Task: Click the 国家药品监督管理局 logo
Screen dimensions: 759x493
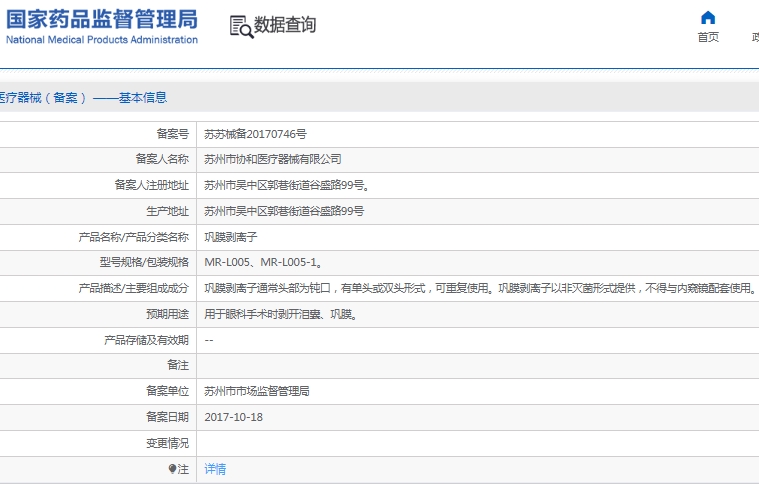Action: [102, 19]
